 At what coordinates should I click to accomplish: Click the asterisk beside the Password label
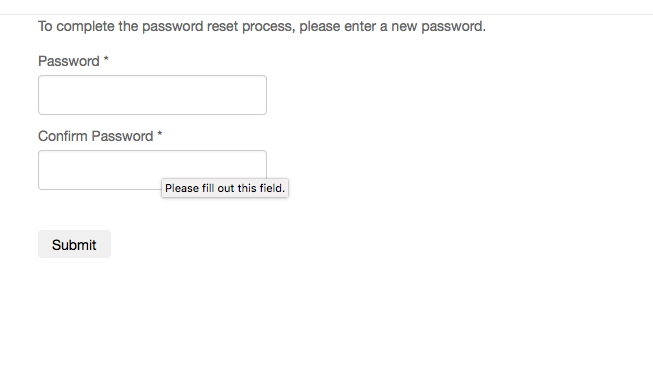click(106, 59)
